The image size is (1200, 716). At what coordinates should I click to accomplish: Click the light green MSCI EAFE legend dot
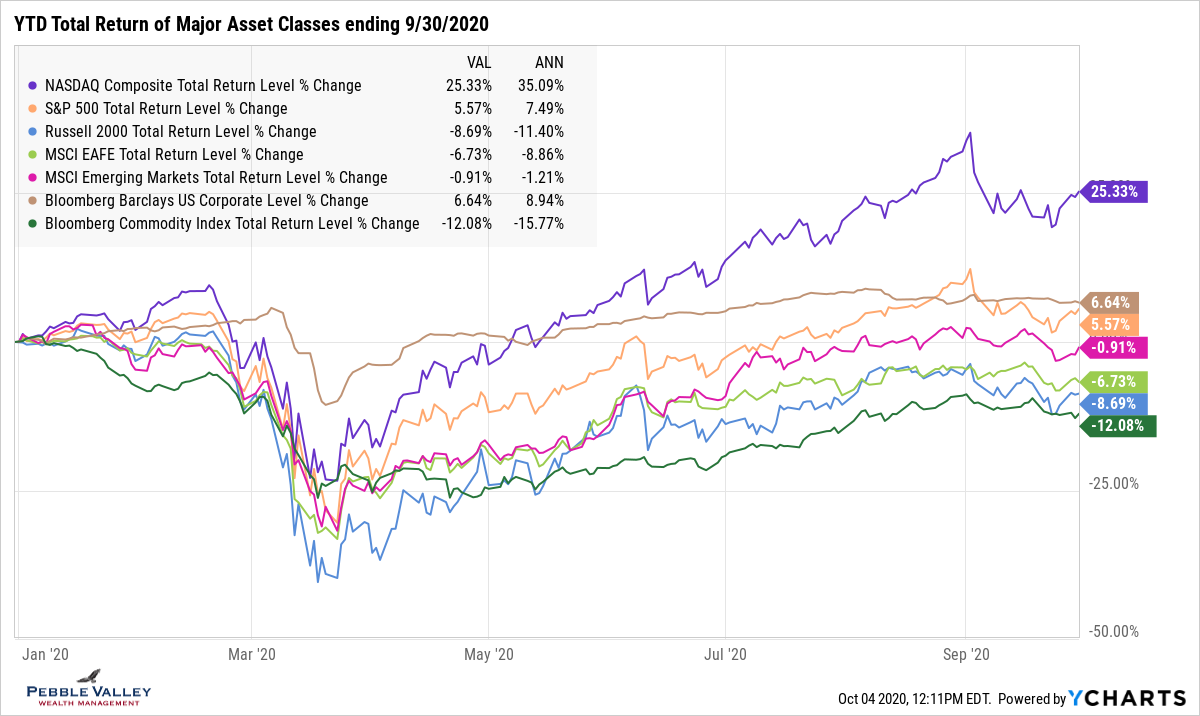click(36, 155)
